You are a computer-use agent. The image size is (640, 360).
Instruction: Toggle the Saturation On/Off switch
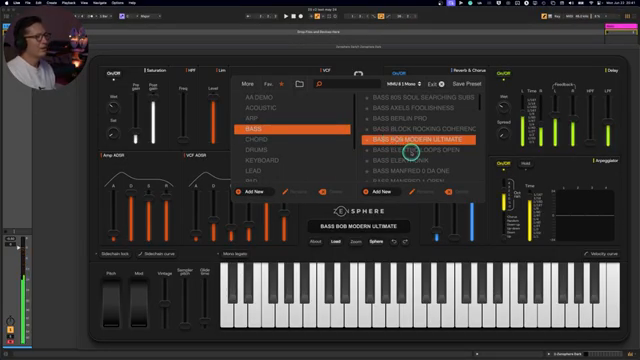tap(113, 73)
